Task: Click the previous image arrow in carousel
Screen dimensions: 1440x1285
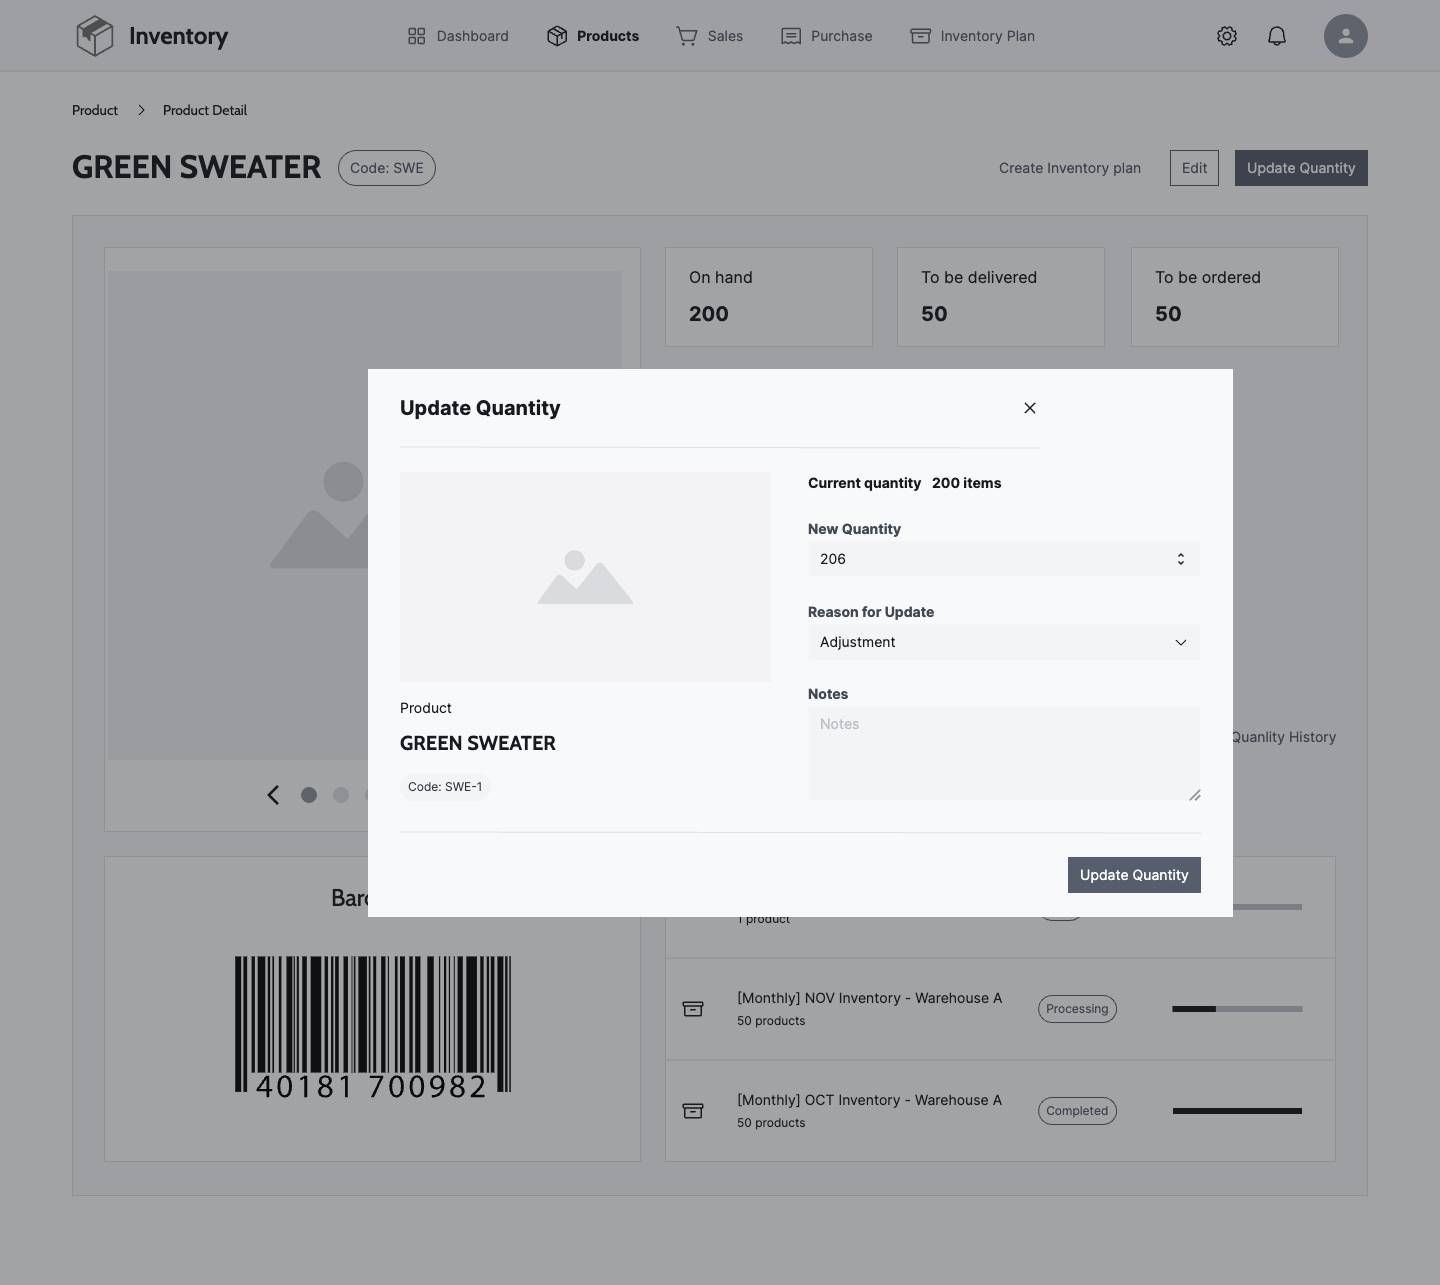Action: [273, 795]
